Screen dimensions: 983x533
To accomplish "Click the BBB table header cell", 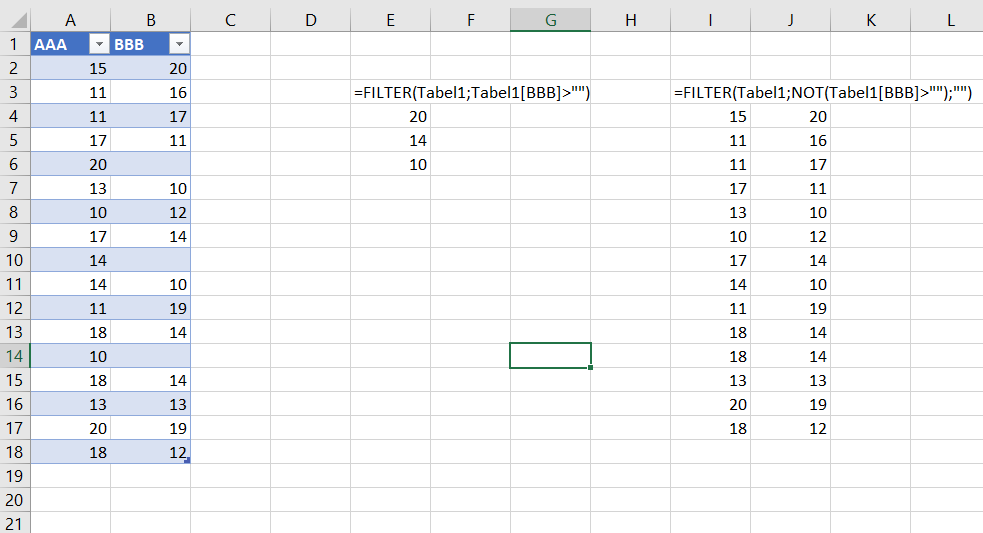I will 150,44.
